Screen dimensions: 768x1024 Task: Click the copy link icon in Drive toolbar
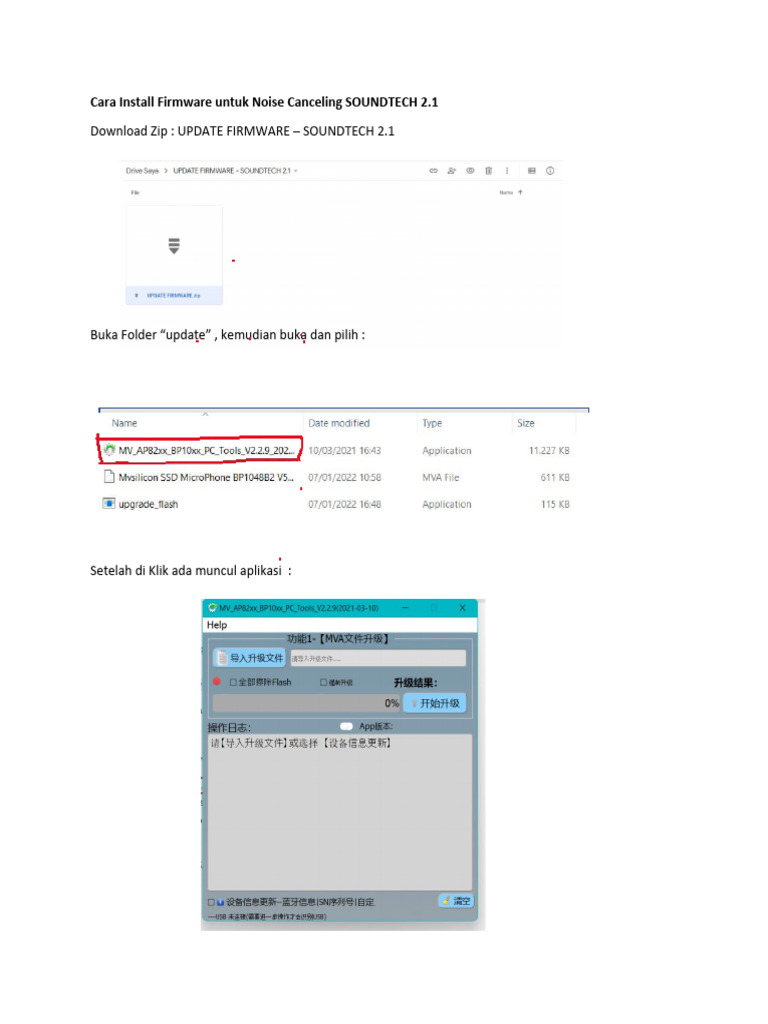[x=433, y=170]
